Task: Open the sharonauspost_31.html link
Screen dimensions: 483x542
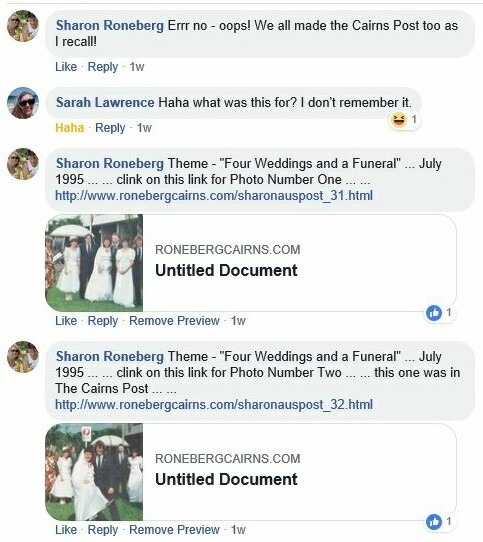Action: point(214,196)
